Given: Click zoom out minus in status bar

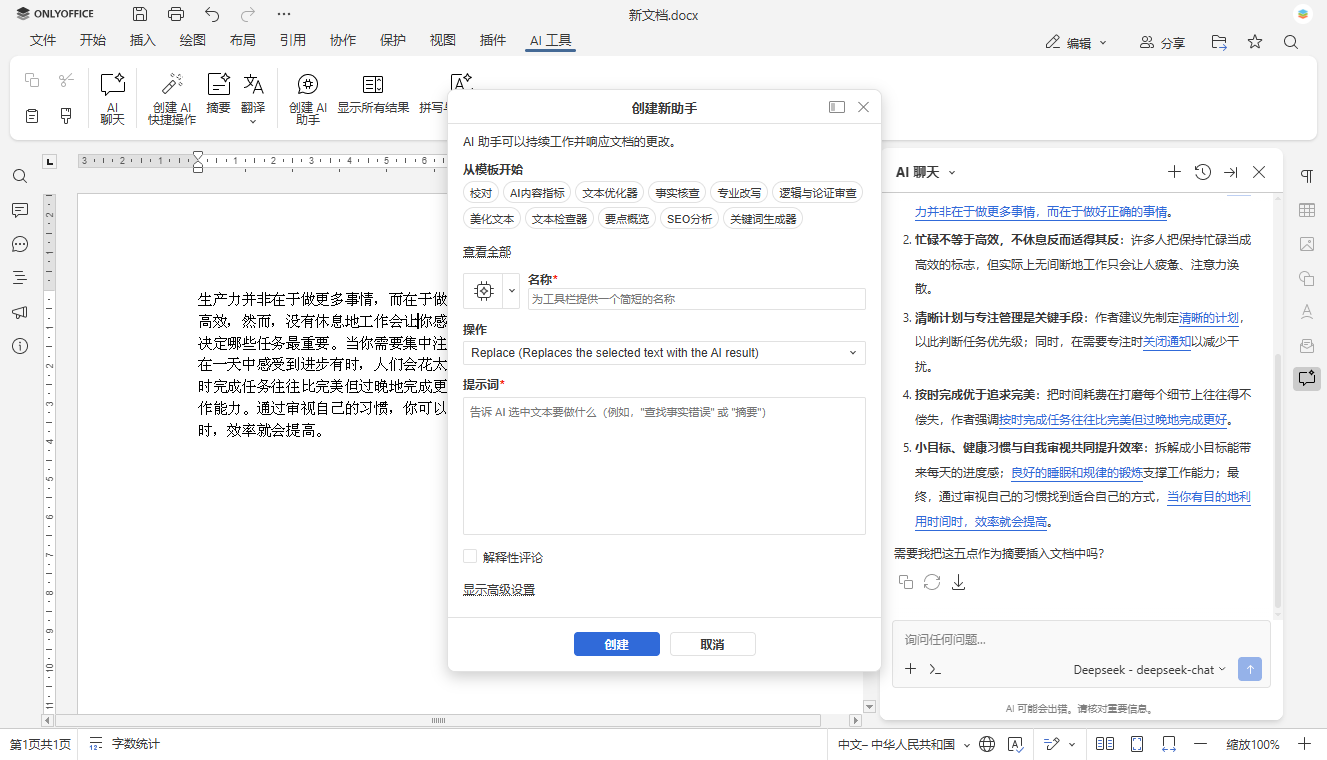Looking at the screenshot, I should [1201, 744].
